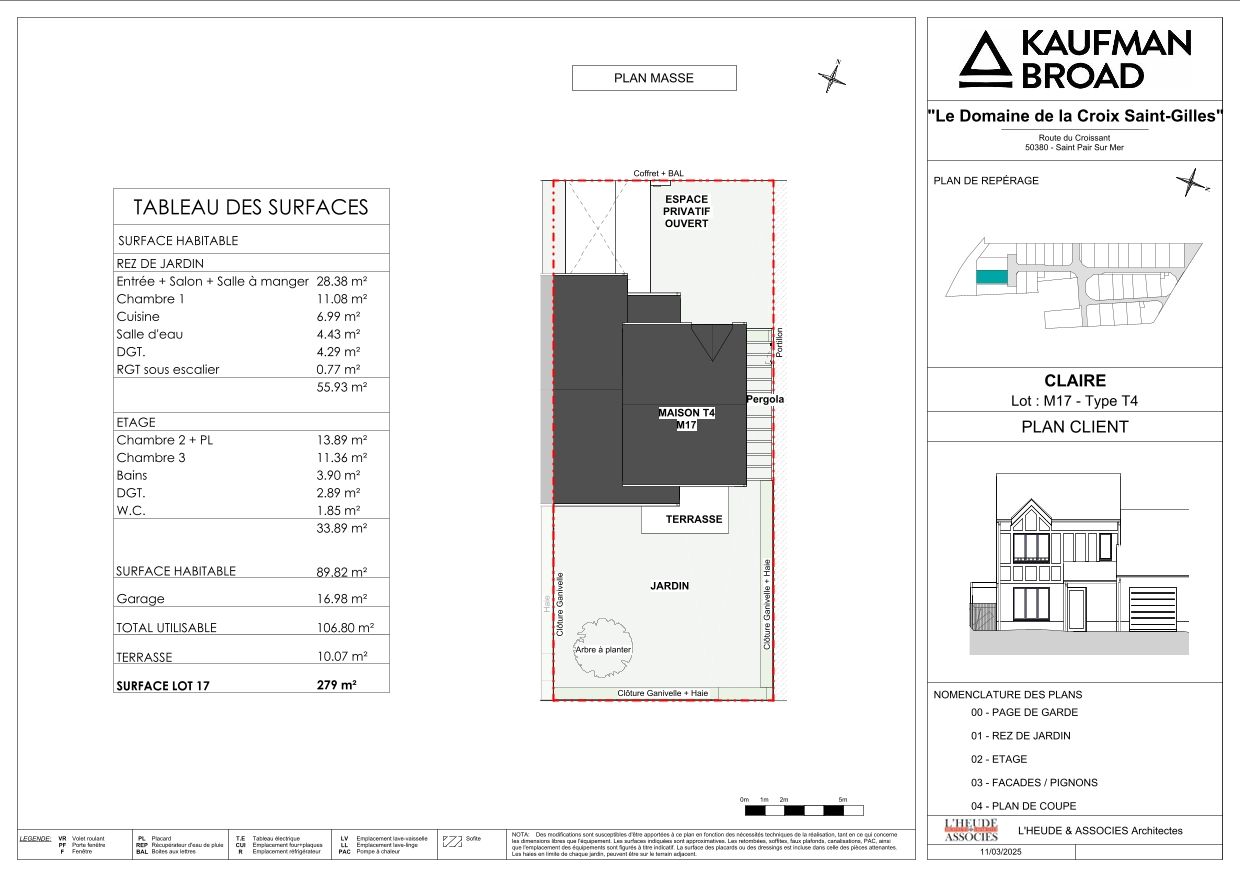The image size is (1240, 877).
Task: Select the CLAIRE Lot M17 title block
Action: point(1075,389)
